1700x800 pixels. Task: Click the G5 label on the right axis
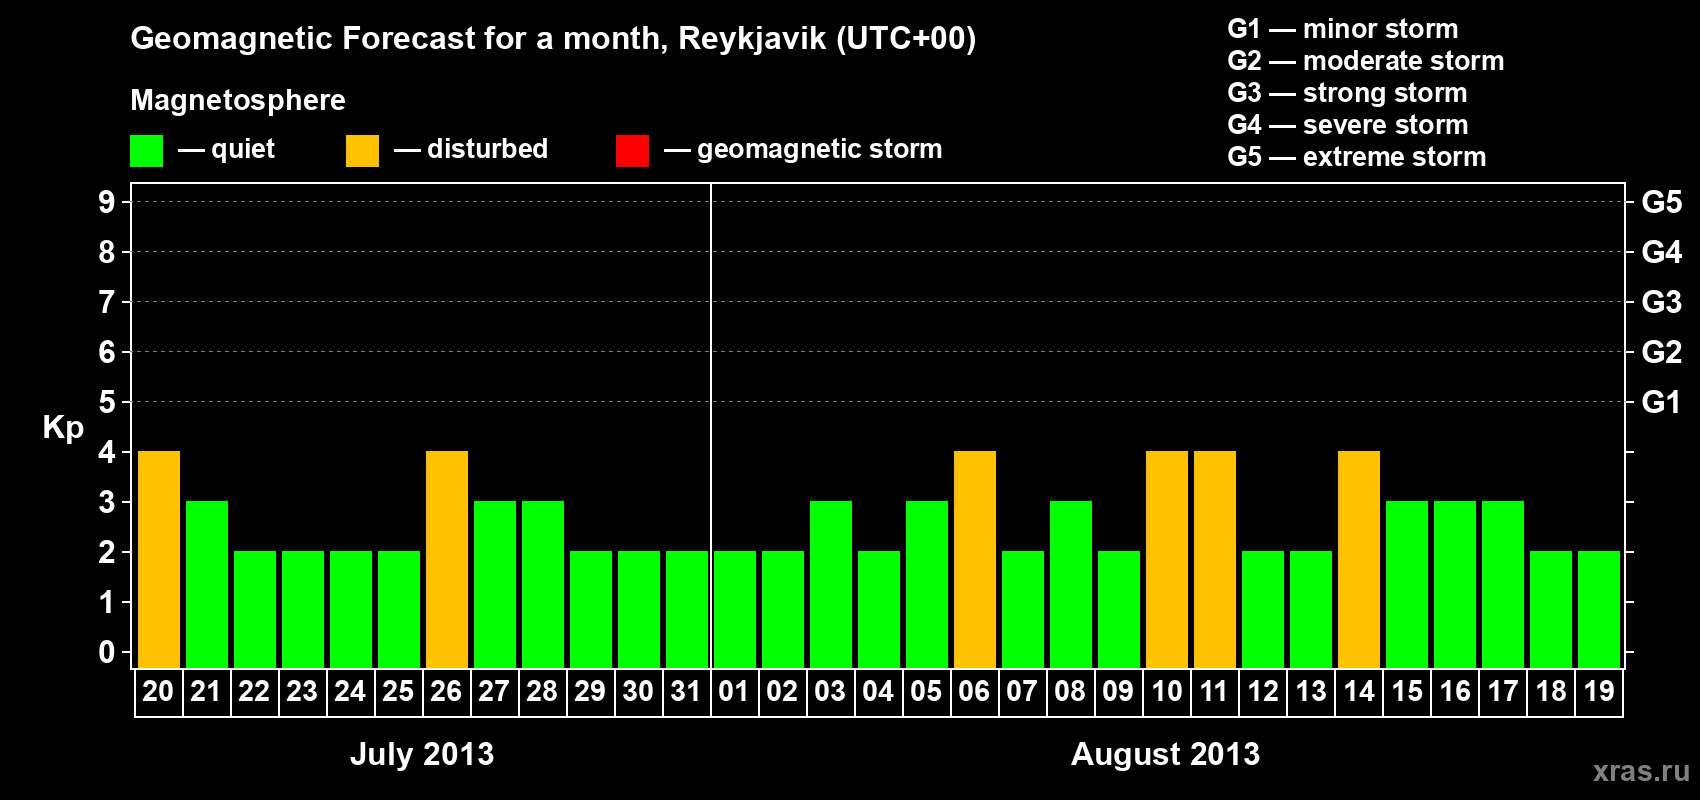1662,202
